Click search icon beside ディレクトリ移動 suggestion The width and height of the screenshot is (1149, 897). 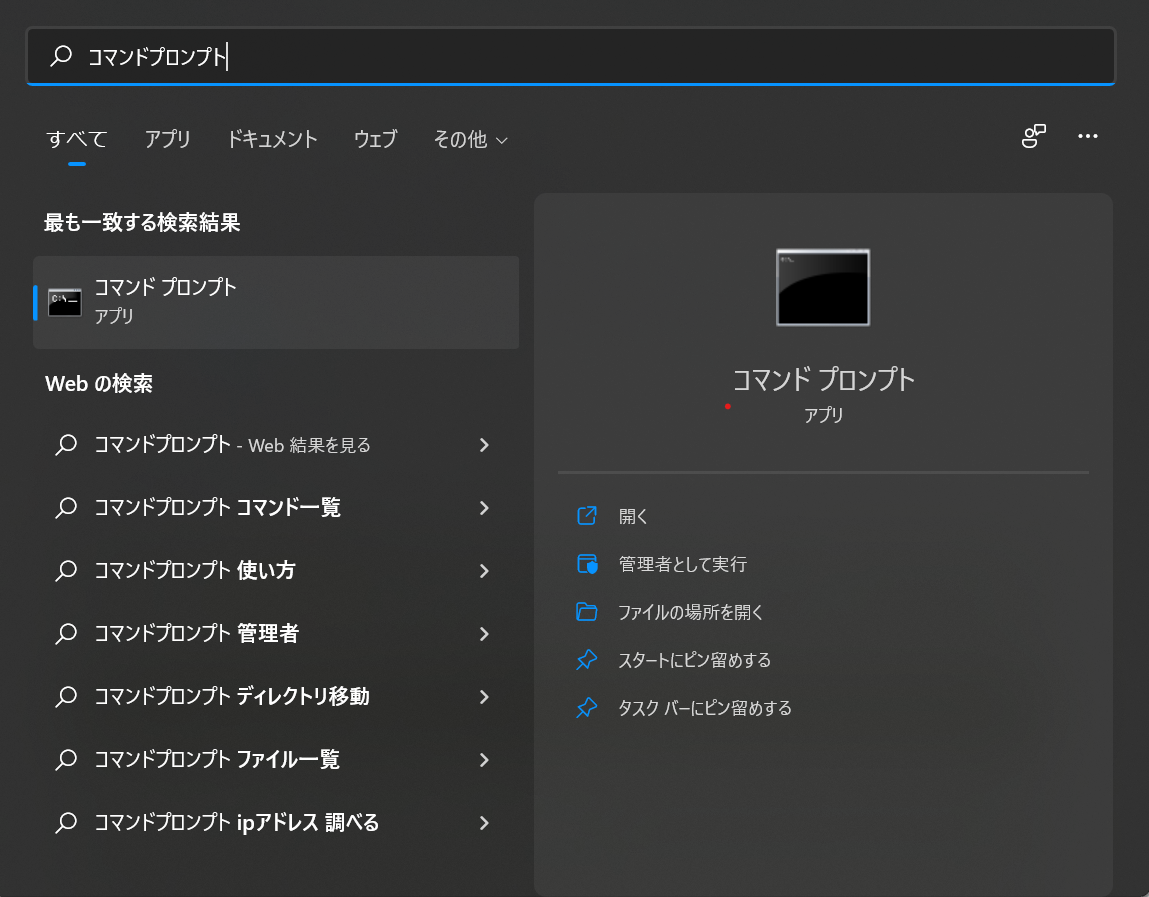[66, 697]
